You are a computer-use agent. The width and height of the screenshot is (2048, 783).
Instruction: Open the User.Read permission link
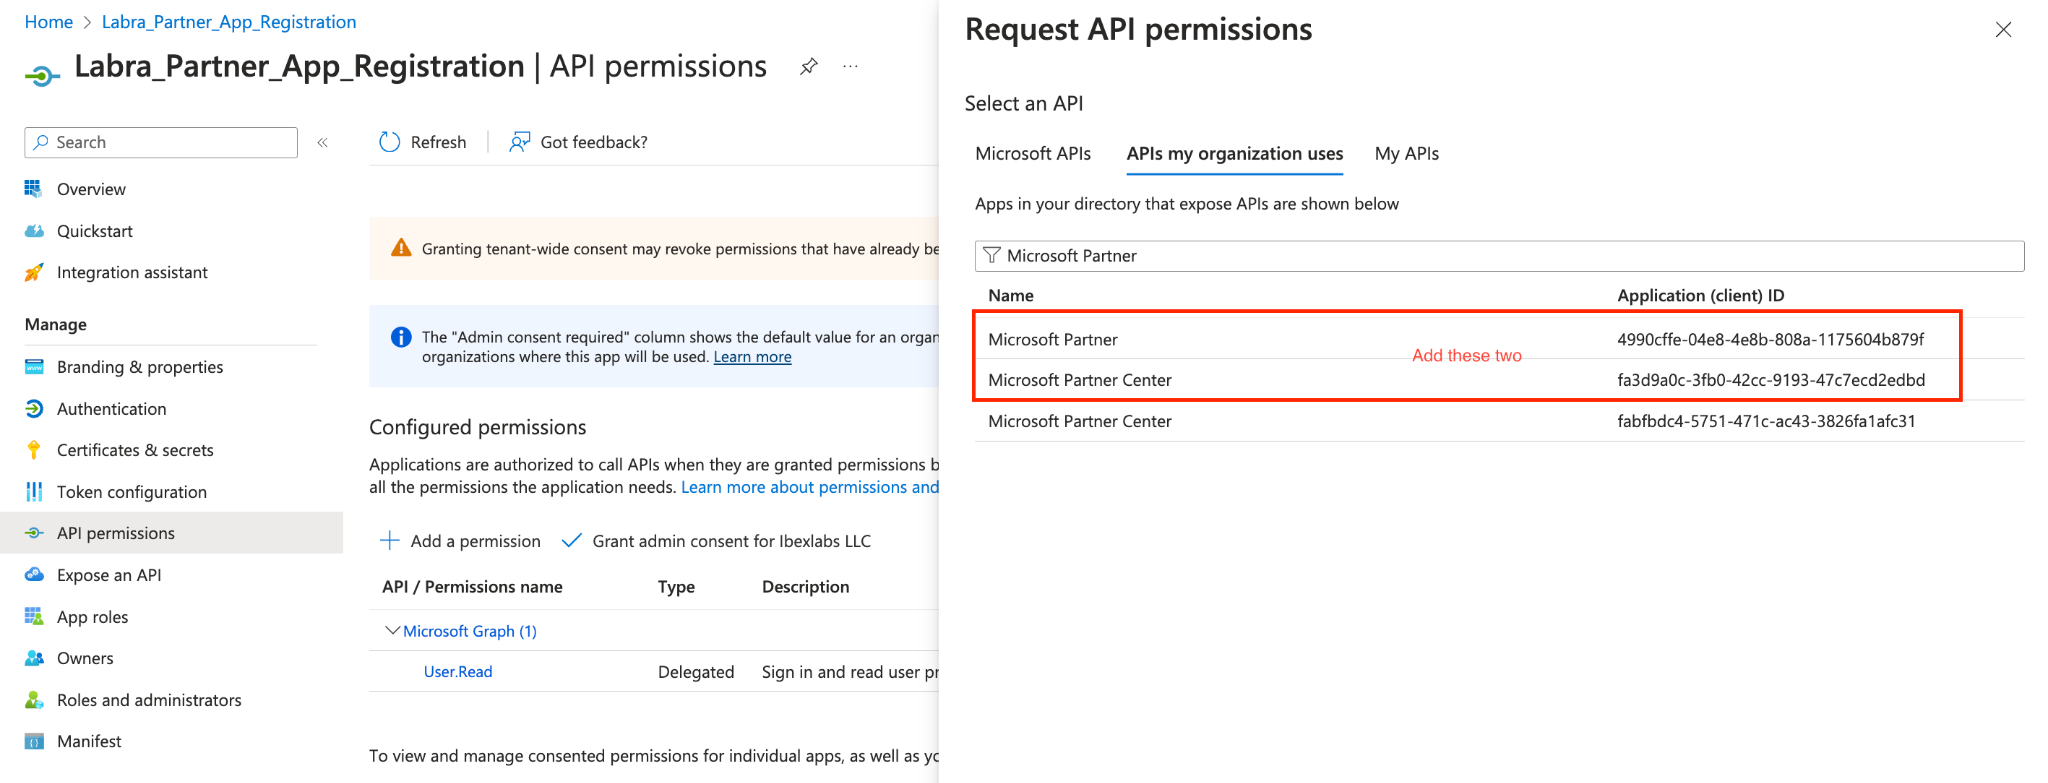[x=458, y=671]
